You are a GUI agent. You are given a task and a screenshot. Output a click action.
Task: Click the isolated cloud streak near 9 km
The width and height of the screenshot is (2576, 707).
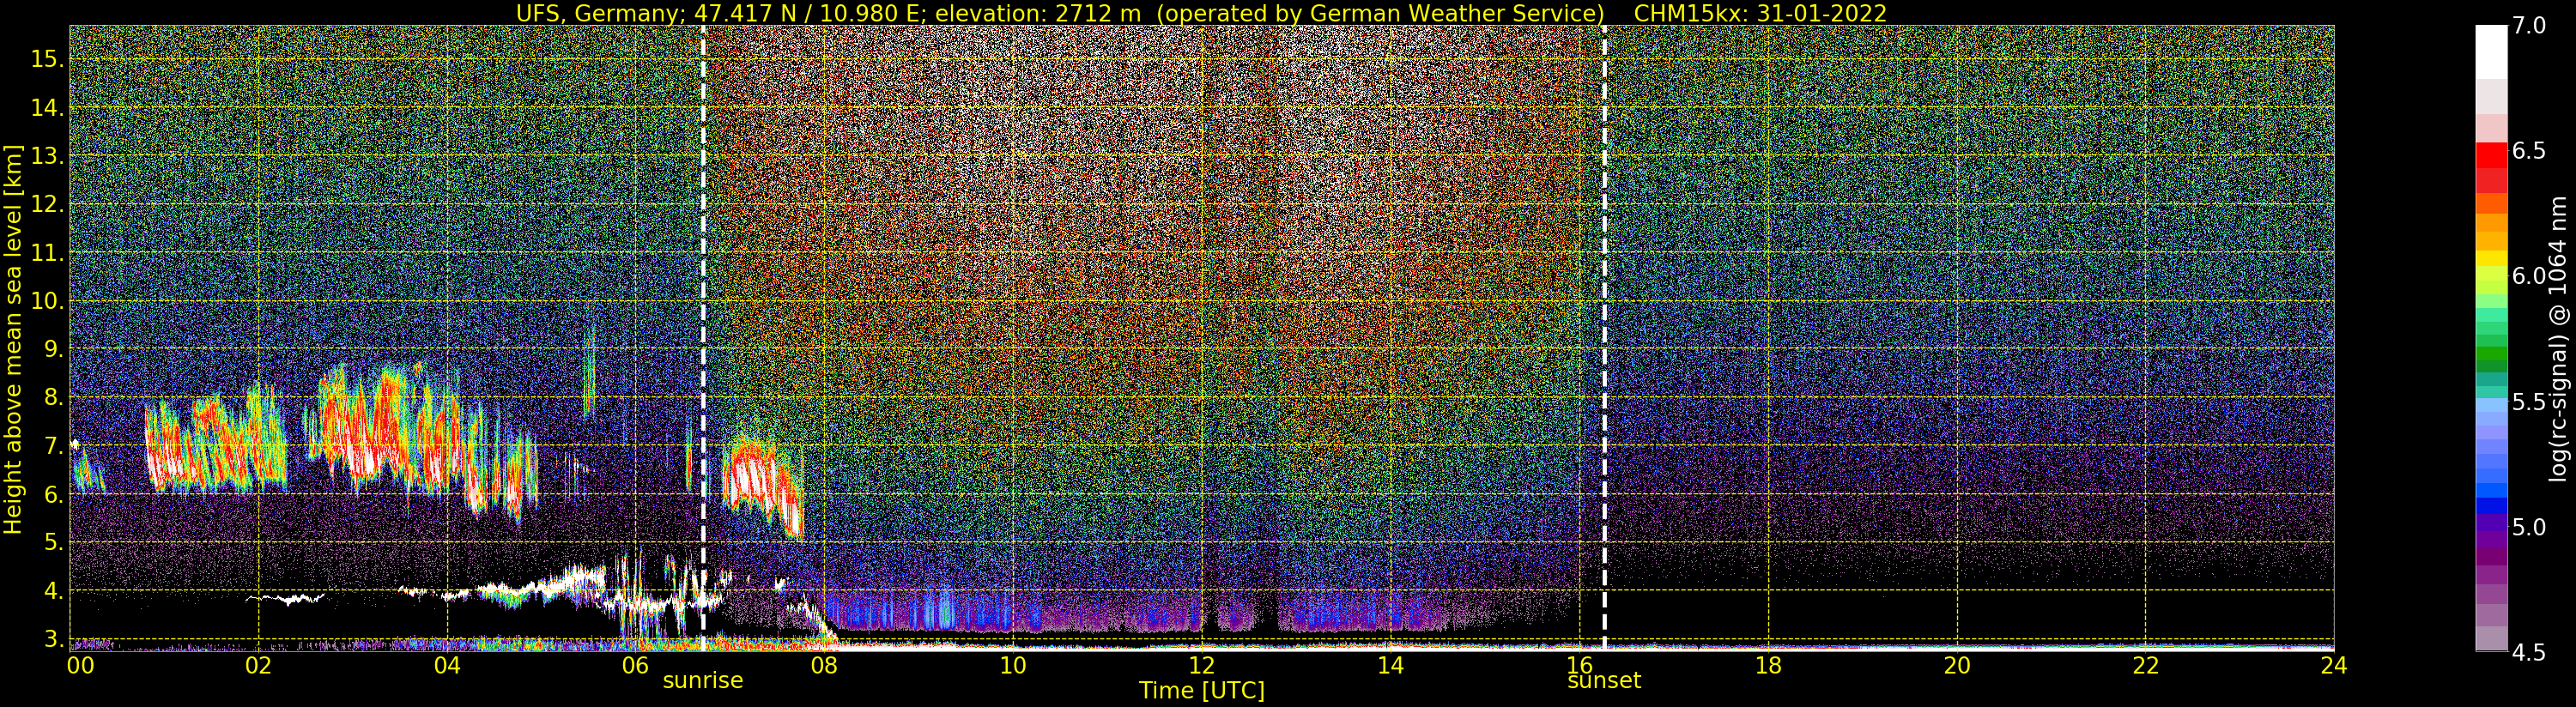589,370
